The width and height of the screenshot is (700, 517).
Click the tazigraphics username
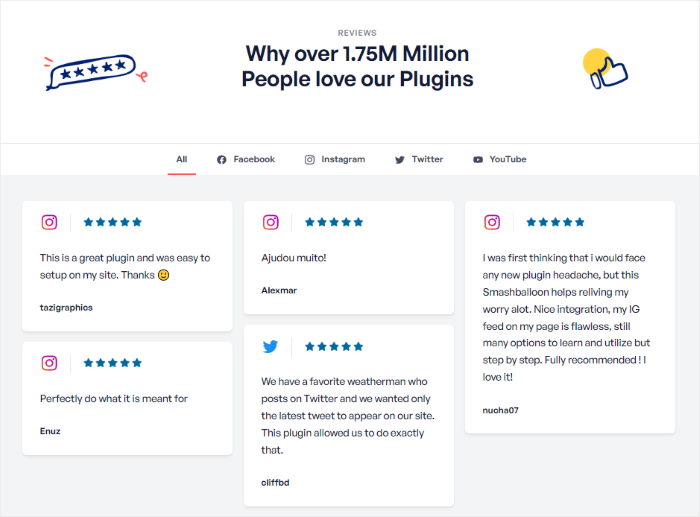(x=66, y=307)
